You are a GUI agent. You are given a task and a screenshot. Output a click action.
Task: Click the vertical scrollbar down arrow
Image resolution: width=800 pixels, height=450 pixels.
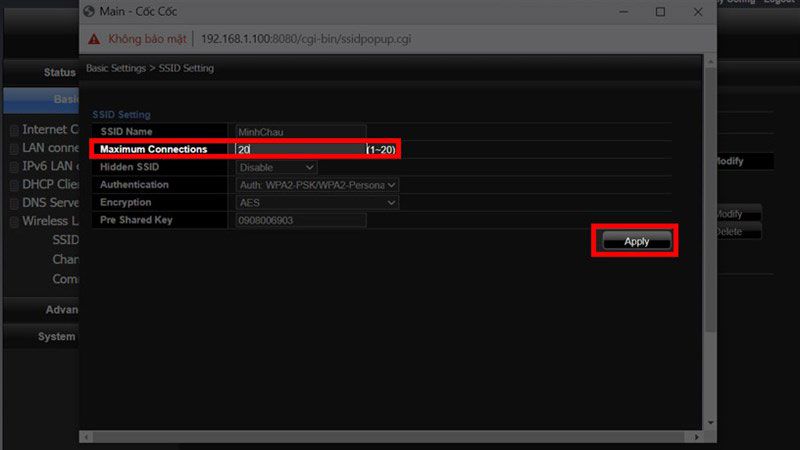tap(710, 423)
